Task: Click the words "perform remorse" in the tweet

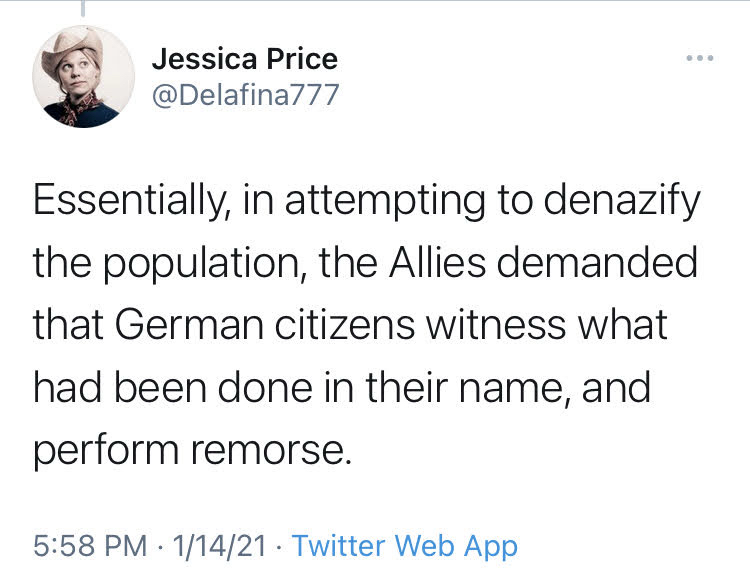Action: tap(192, 449)
